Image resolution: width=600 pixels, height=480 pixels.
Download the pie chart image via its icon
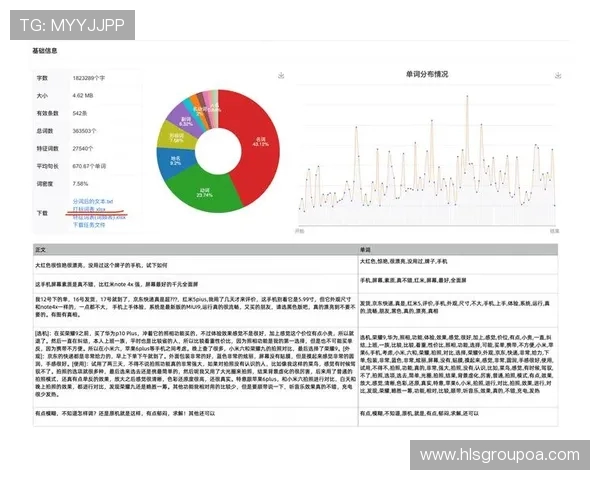(281, 75)
